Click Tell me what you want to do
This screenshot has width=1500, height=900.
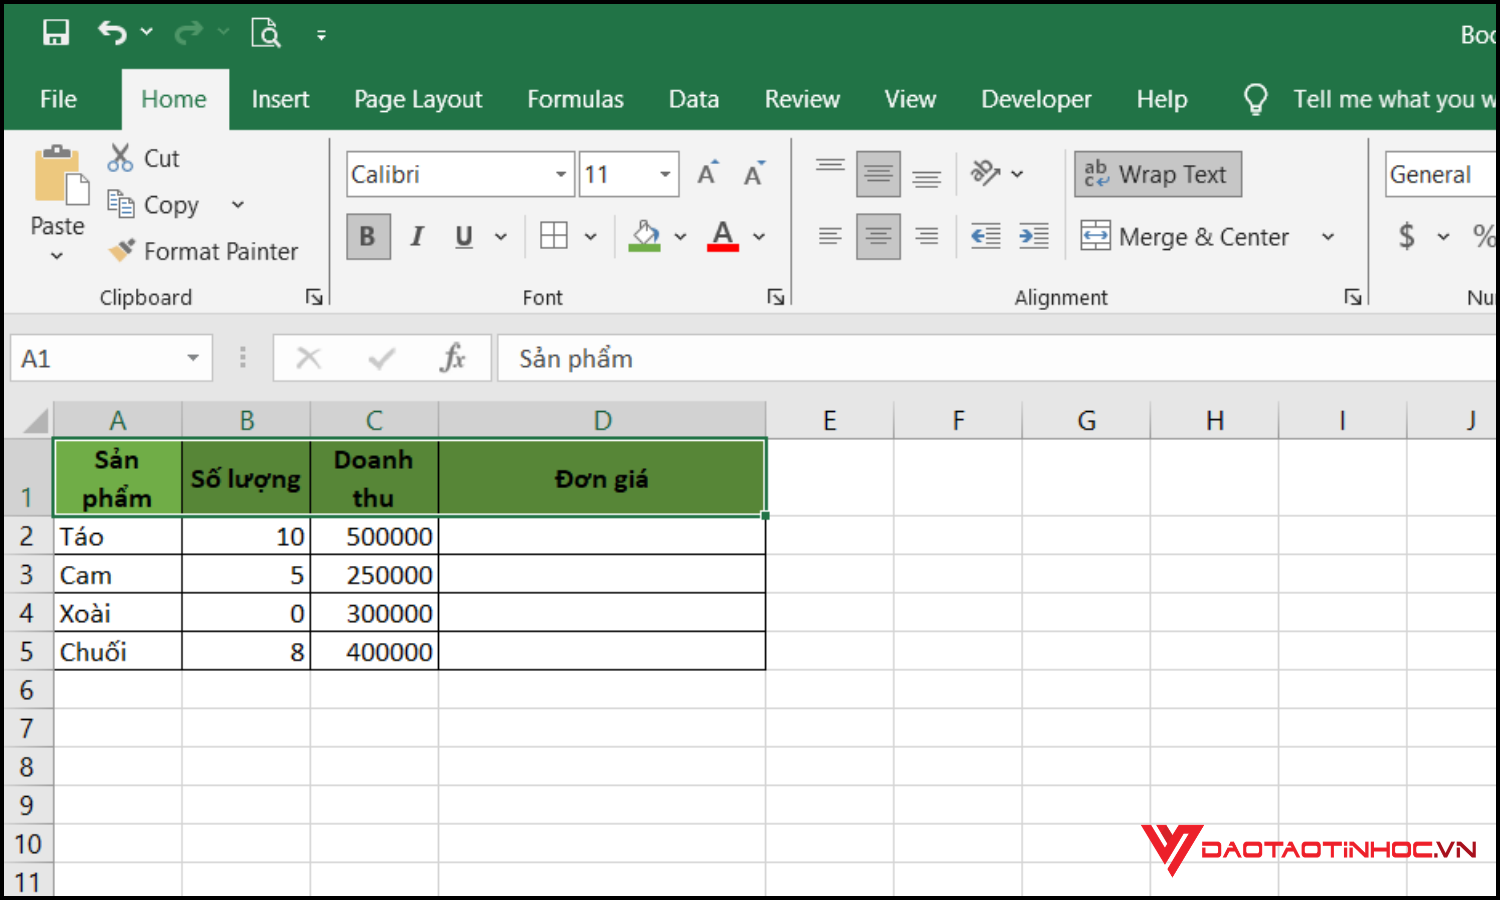1390,99
